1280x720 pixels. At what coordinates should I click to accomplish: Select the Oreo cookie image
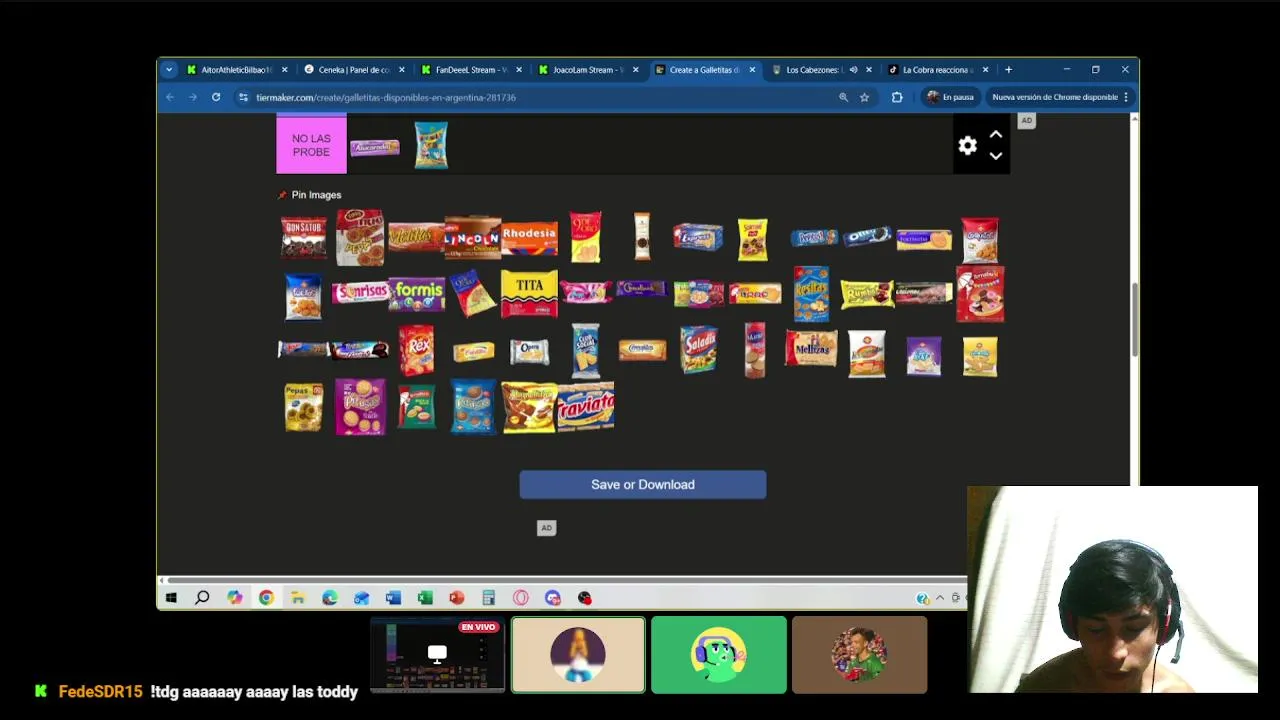coord(867,237)
